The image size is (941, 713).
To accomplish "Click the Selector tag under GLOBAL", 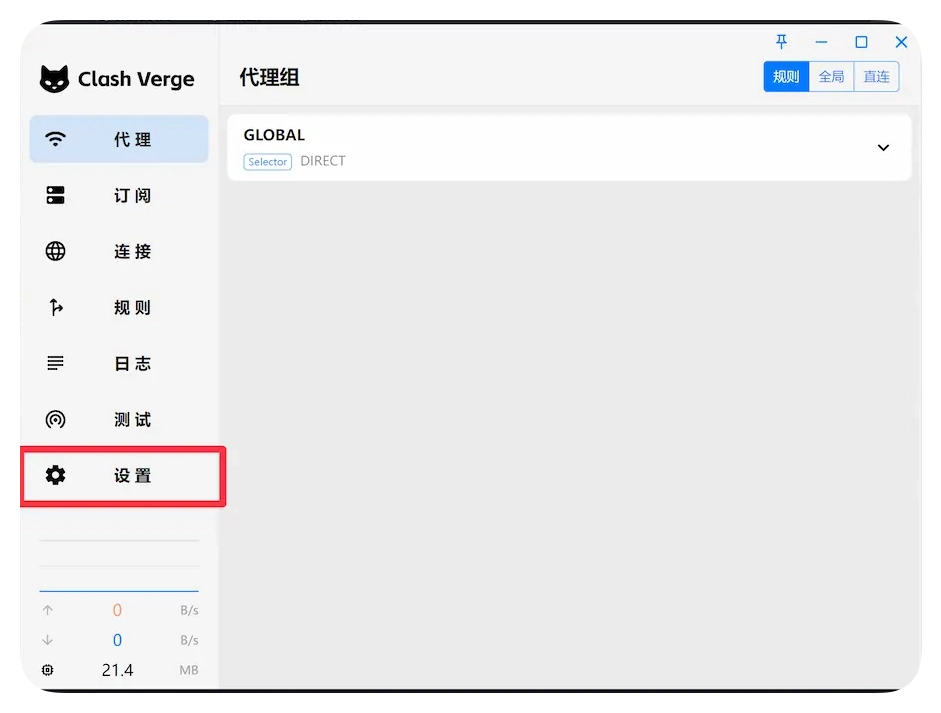I will 267,161.
